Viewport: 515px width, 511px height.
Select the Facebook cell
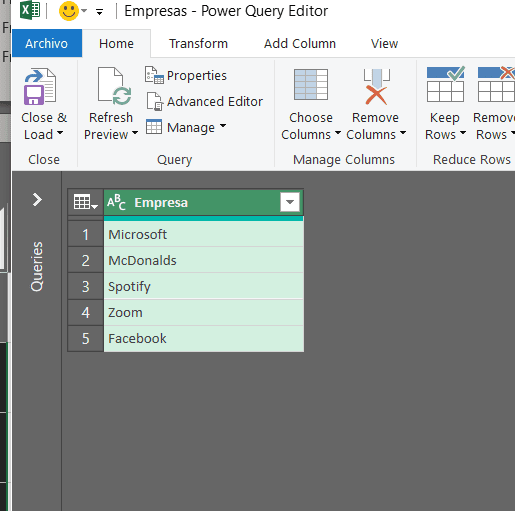point(204,338)
